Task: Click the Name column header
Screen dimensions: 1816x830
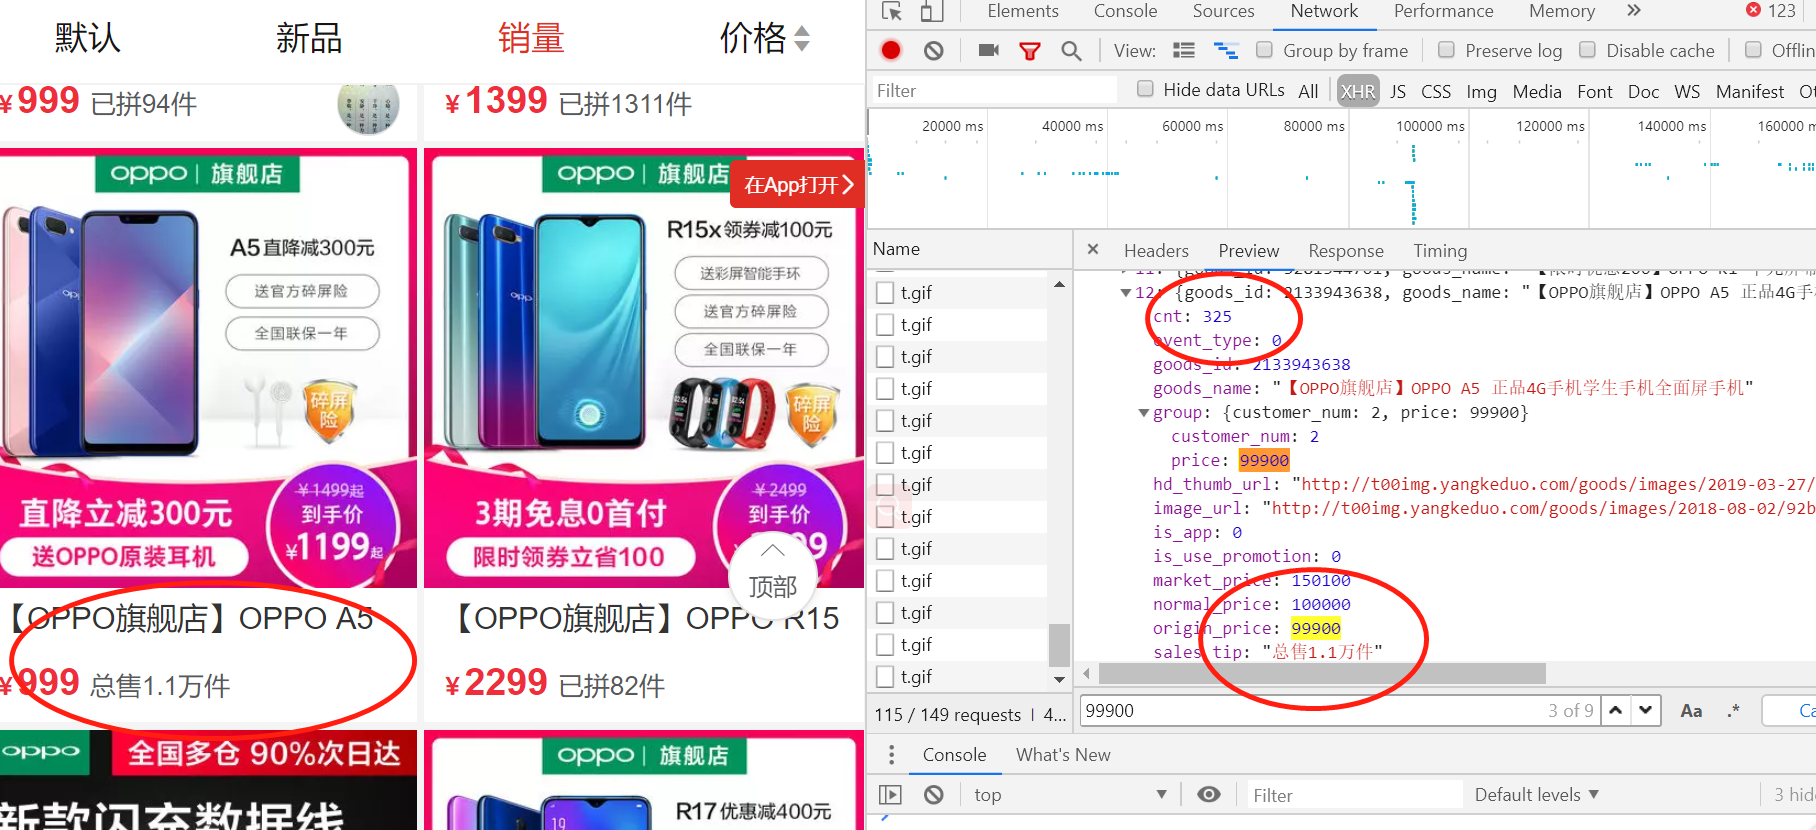Action: click(x=969, y=249)
